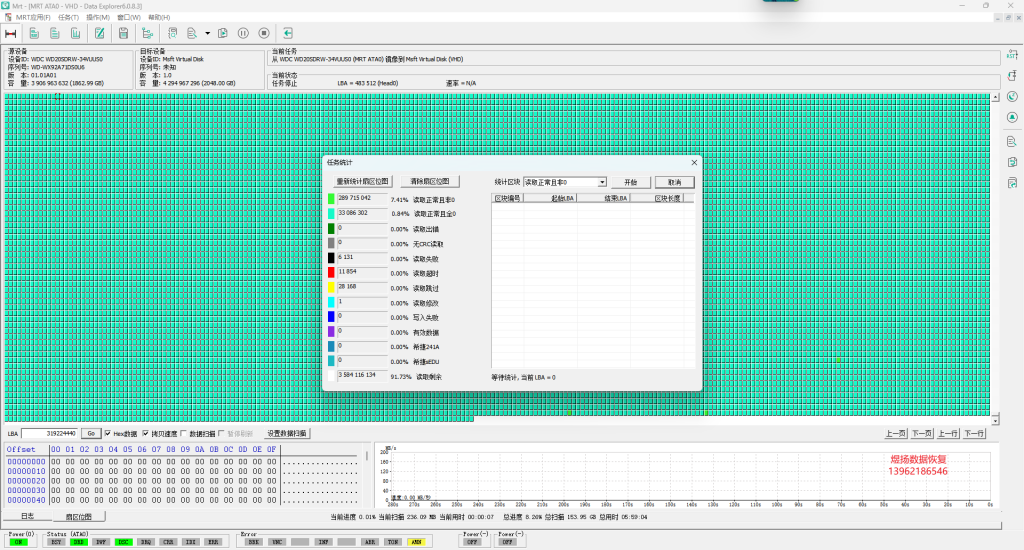Click the offset 00000010 row in hex view
Screen dimensions: 1024x550
click(x=182, y=471)
